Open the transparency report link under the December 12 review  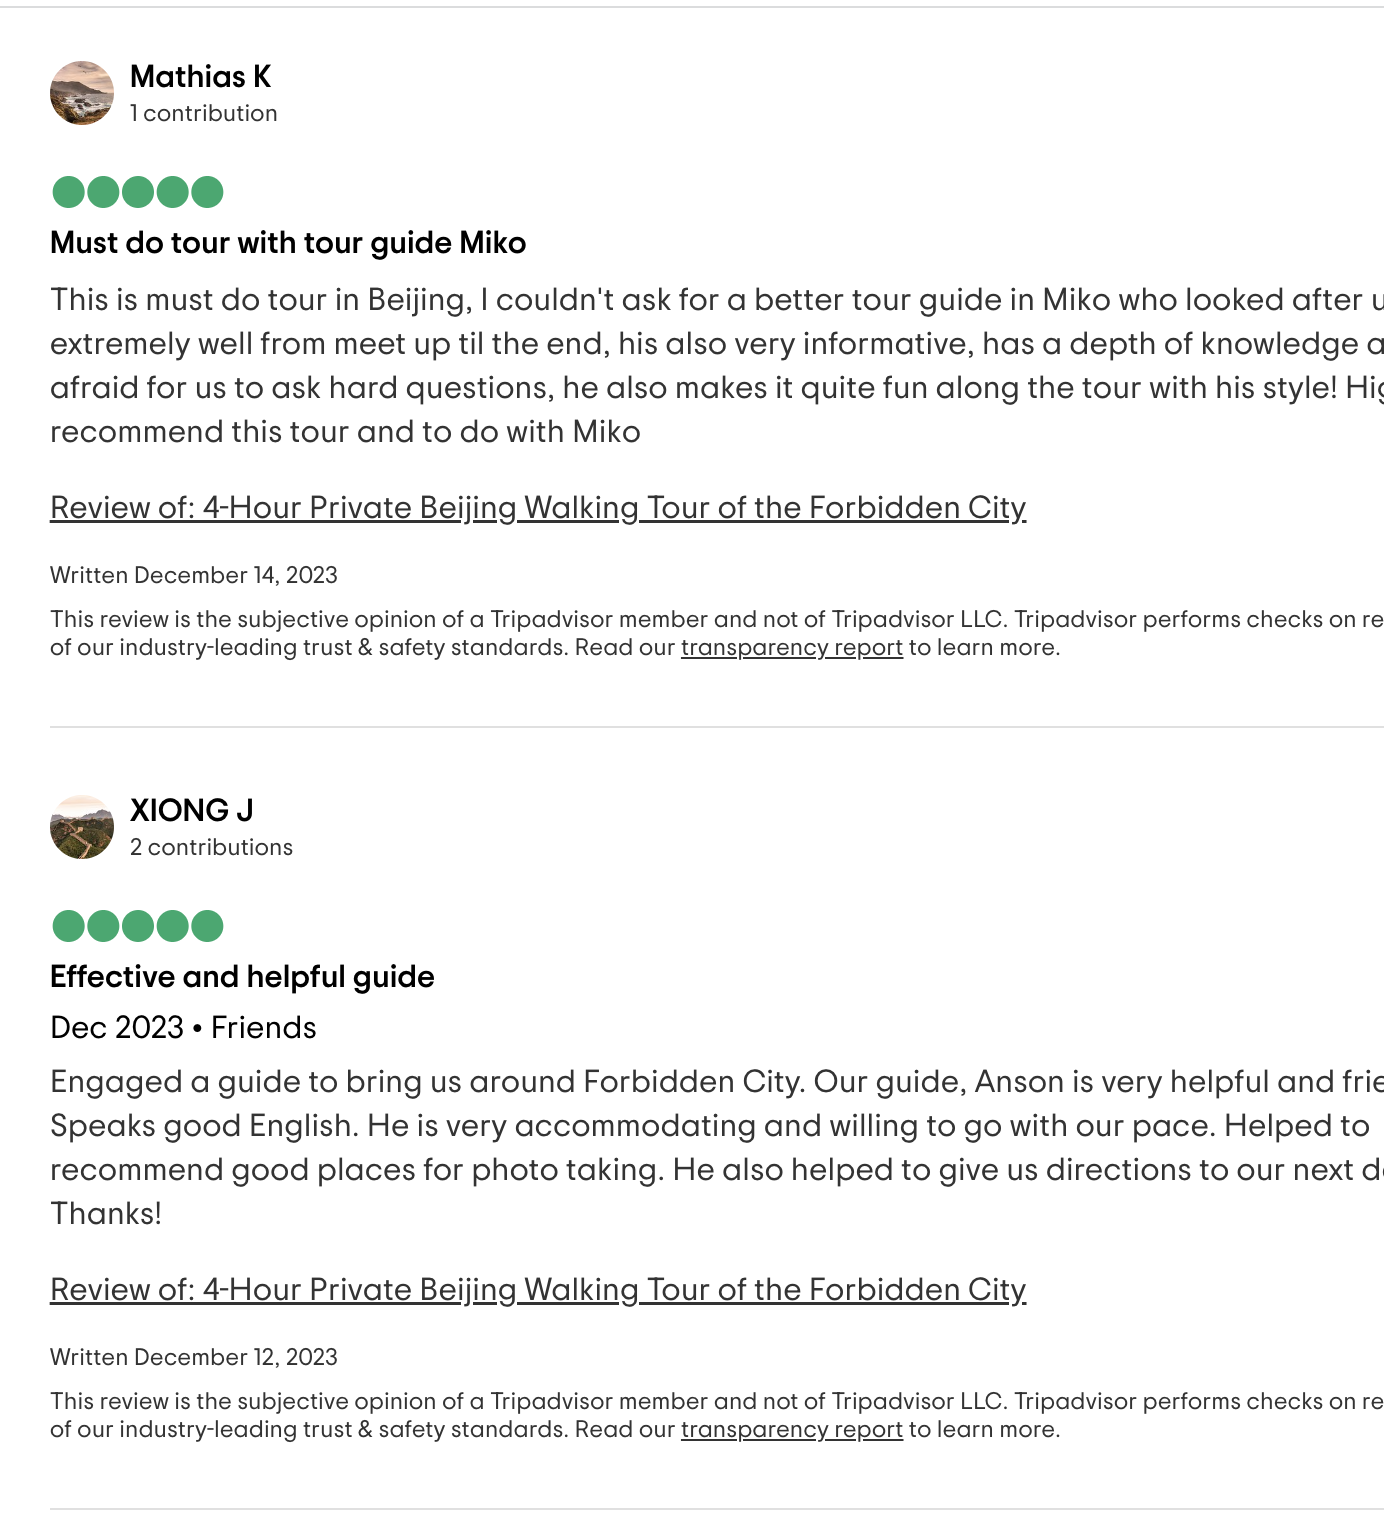(x=791, y=1430)
